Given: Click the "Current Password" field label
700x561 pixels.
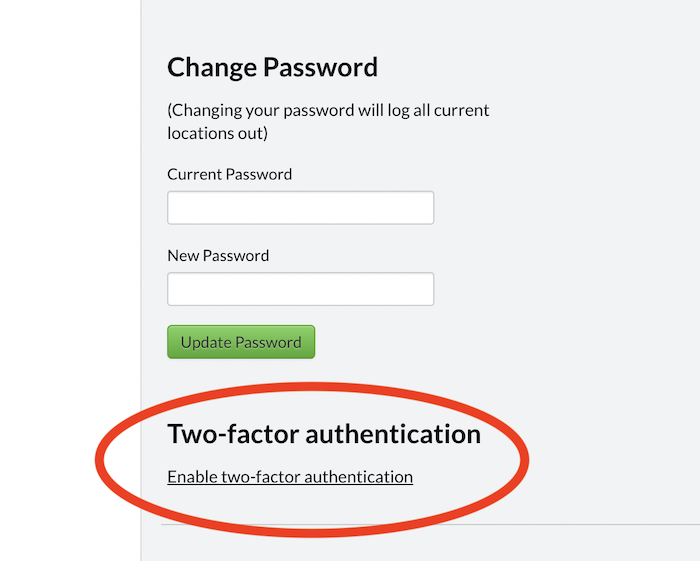Looking at the screenshot, I should (x=229, y=174).
